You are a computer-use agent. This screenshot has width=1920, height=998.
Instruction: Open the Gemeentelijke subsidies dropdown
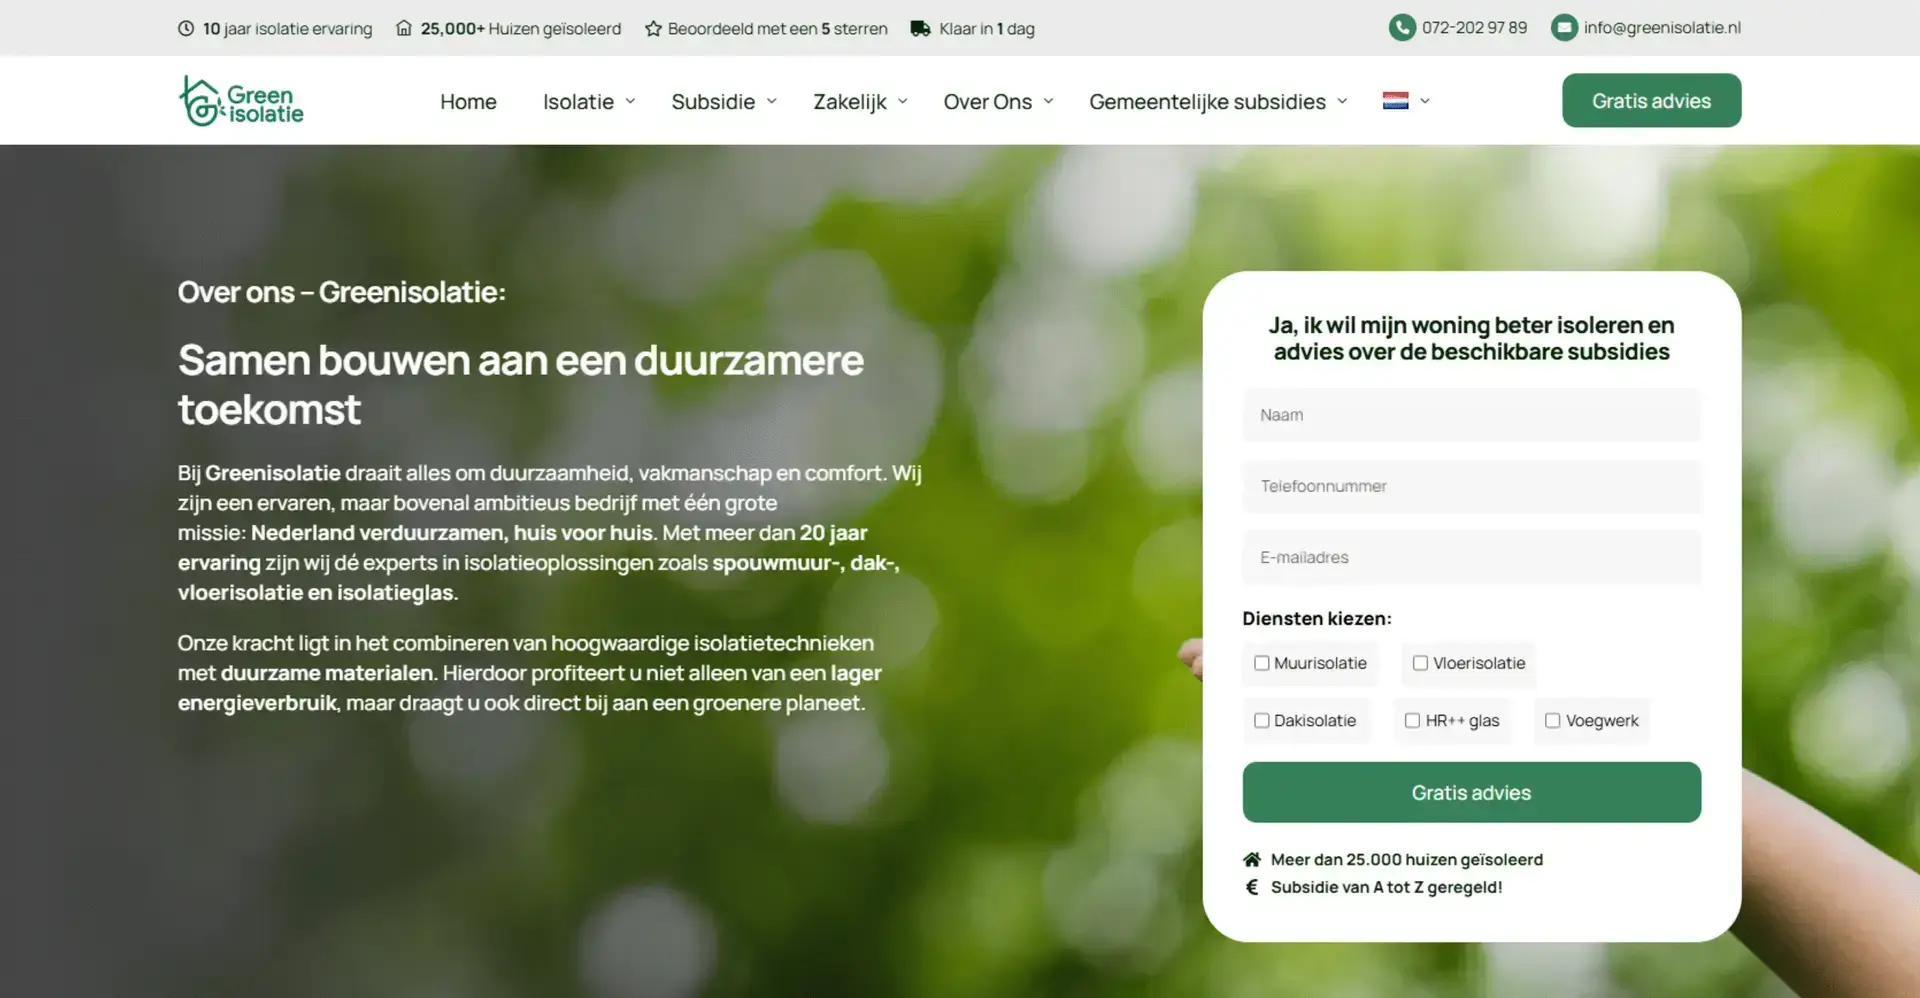pos(1218,102)
